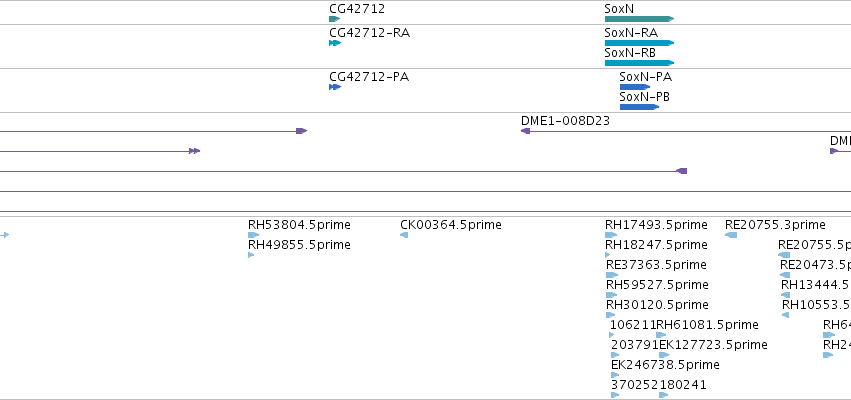Select the SoxN-RB transcript bar

(x=639, y=63)
